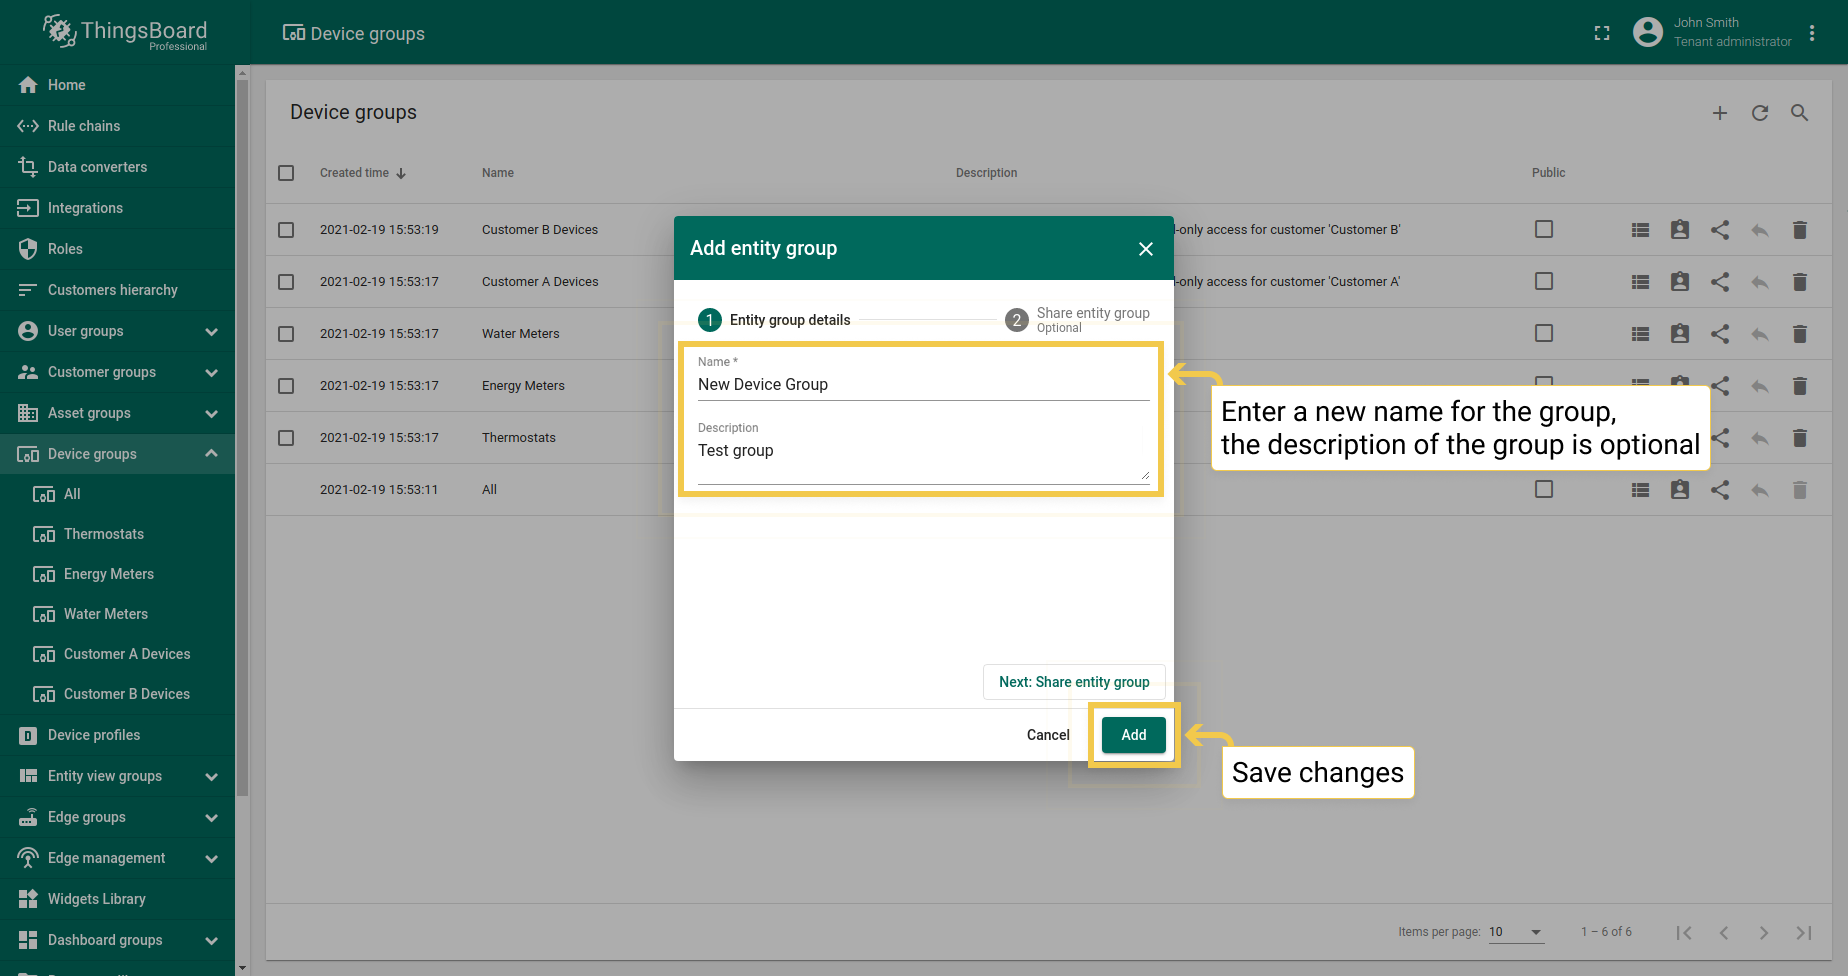The height and width of the screenshot is (976, 1848).
Task: Open the items per page dropdown
Action: tap(1515, 932)
